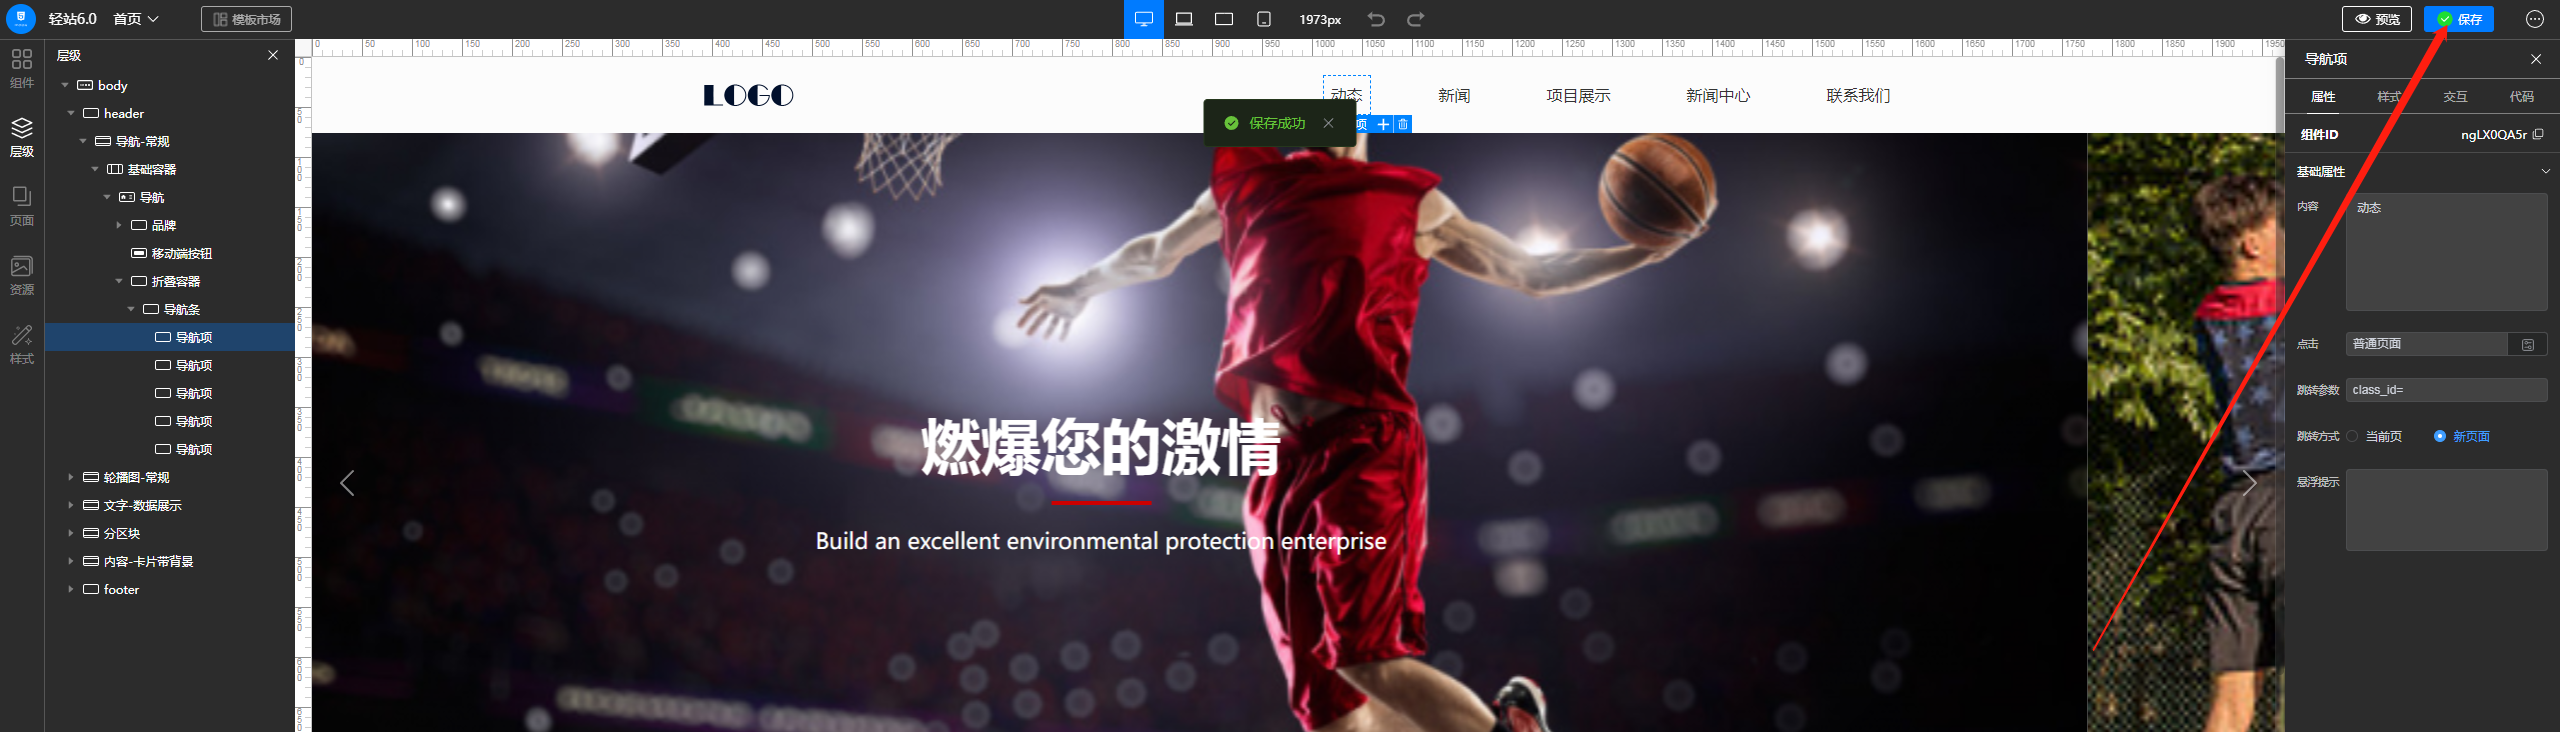Image resolution: width=2560 pixels, height=732 pixels.
Task: Click the 新闻中心 nav menu item
Action: [x=1718, y=95]
